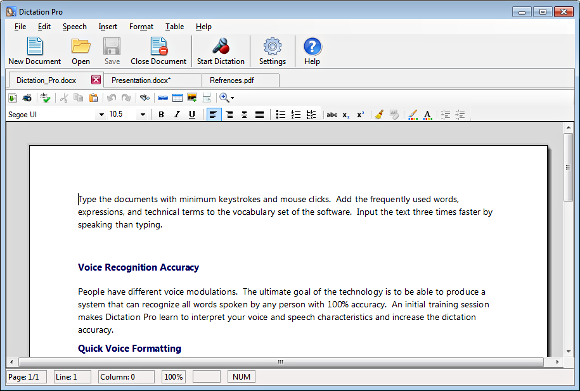The height and width of the screenshot is (391, 580).
Task: Click the Redo arrow icon
Action: [x=126, y=98]
